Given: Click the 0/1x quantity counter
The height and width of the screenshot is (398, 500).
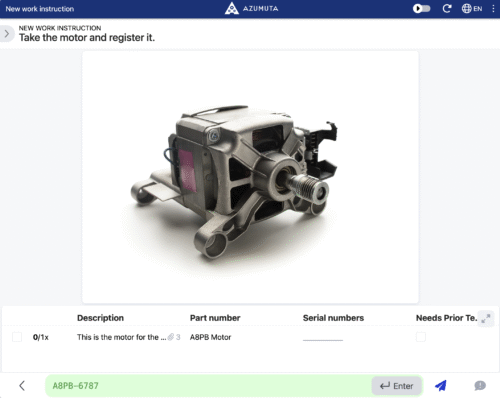Looking at the screenshot, I should pyautogui.click(x=41, y=337).
